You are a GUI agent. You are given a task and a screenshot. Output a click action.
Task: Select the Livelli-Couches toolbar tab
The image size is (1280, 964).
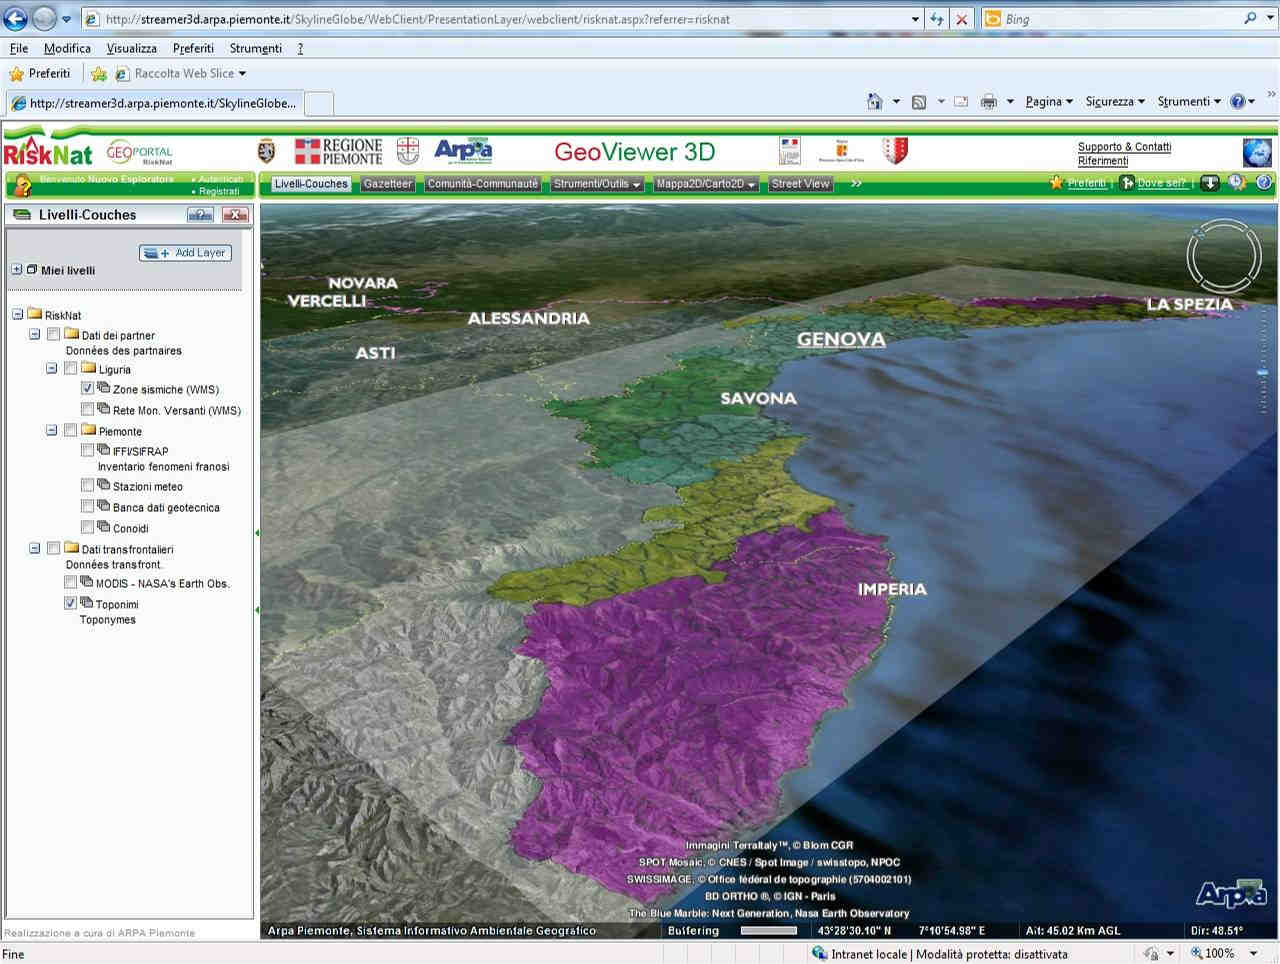click(311, 184)
